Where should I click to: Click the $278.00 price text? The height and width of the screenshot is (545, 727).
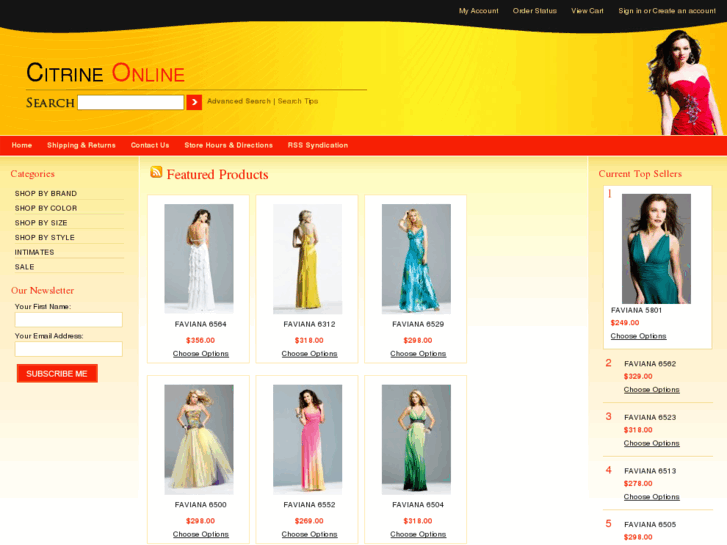[638, 484]
